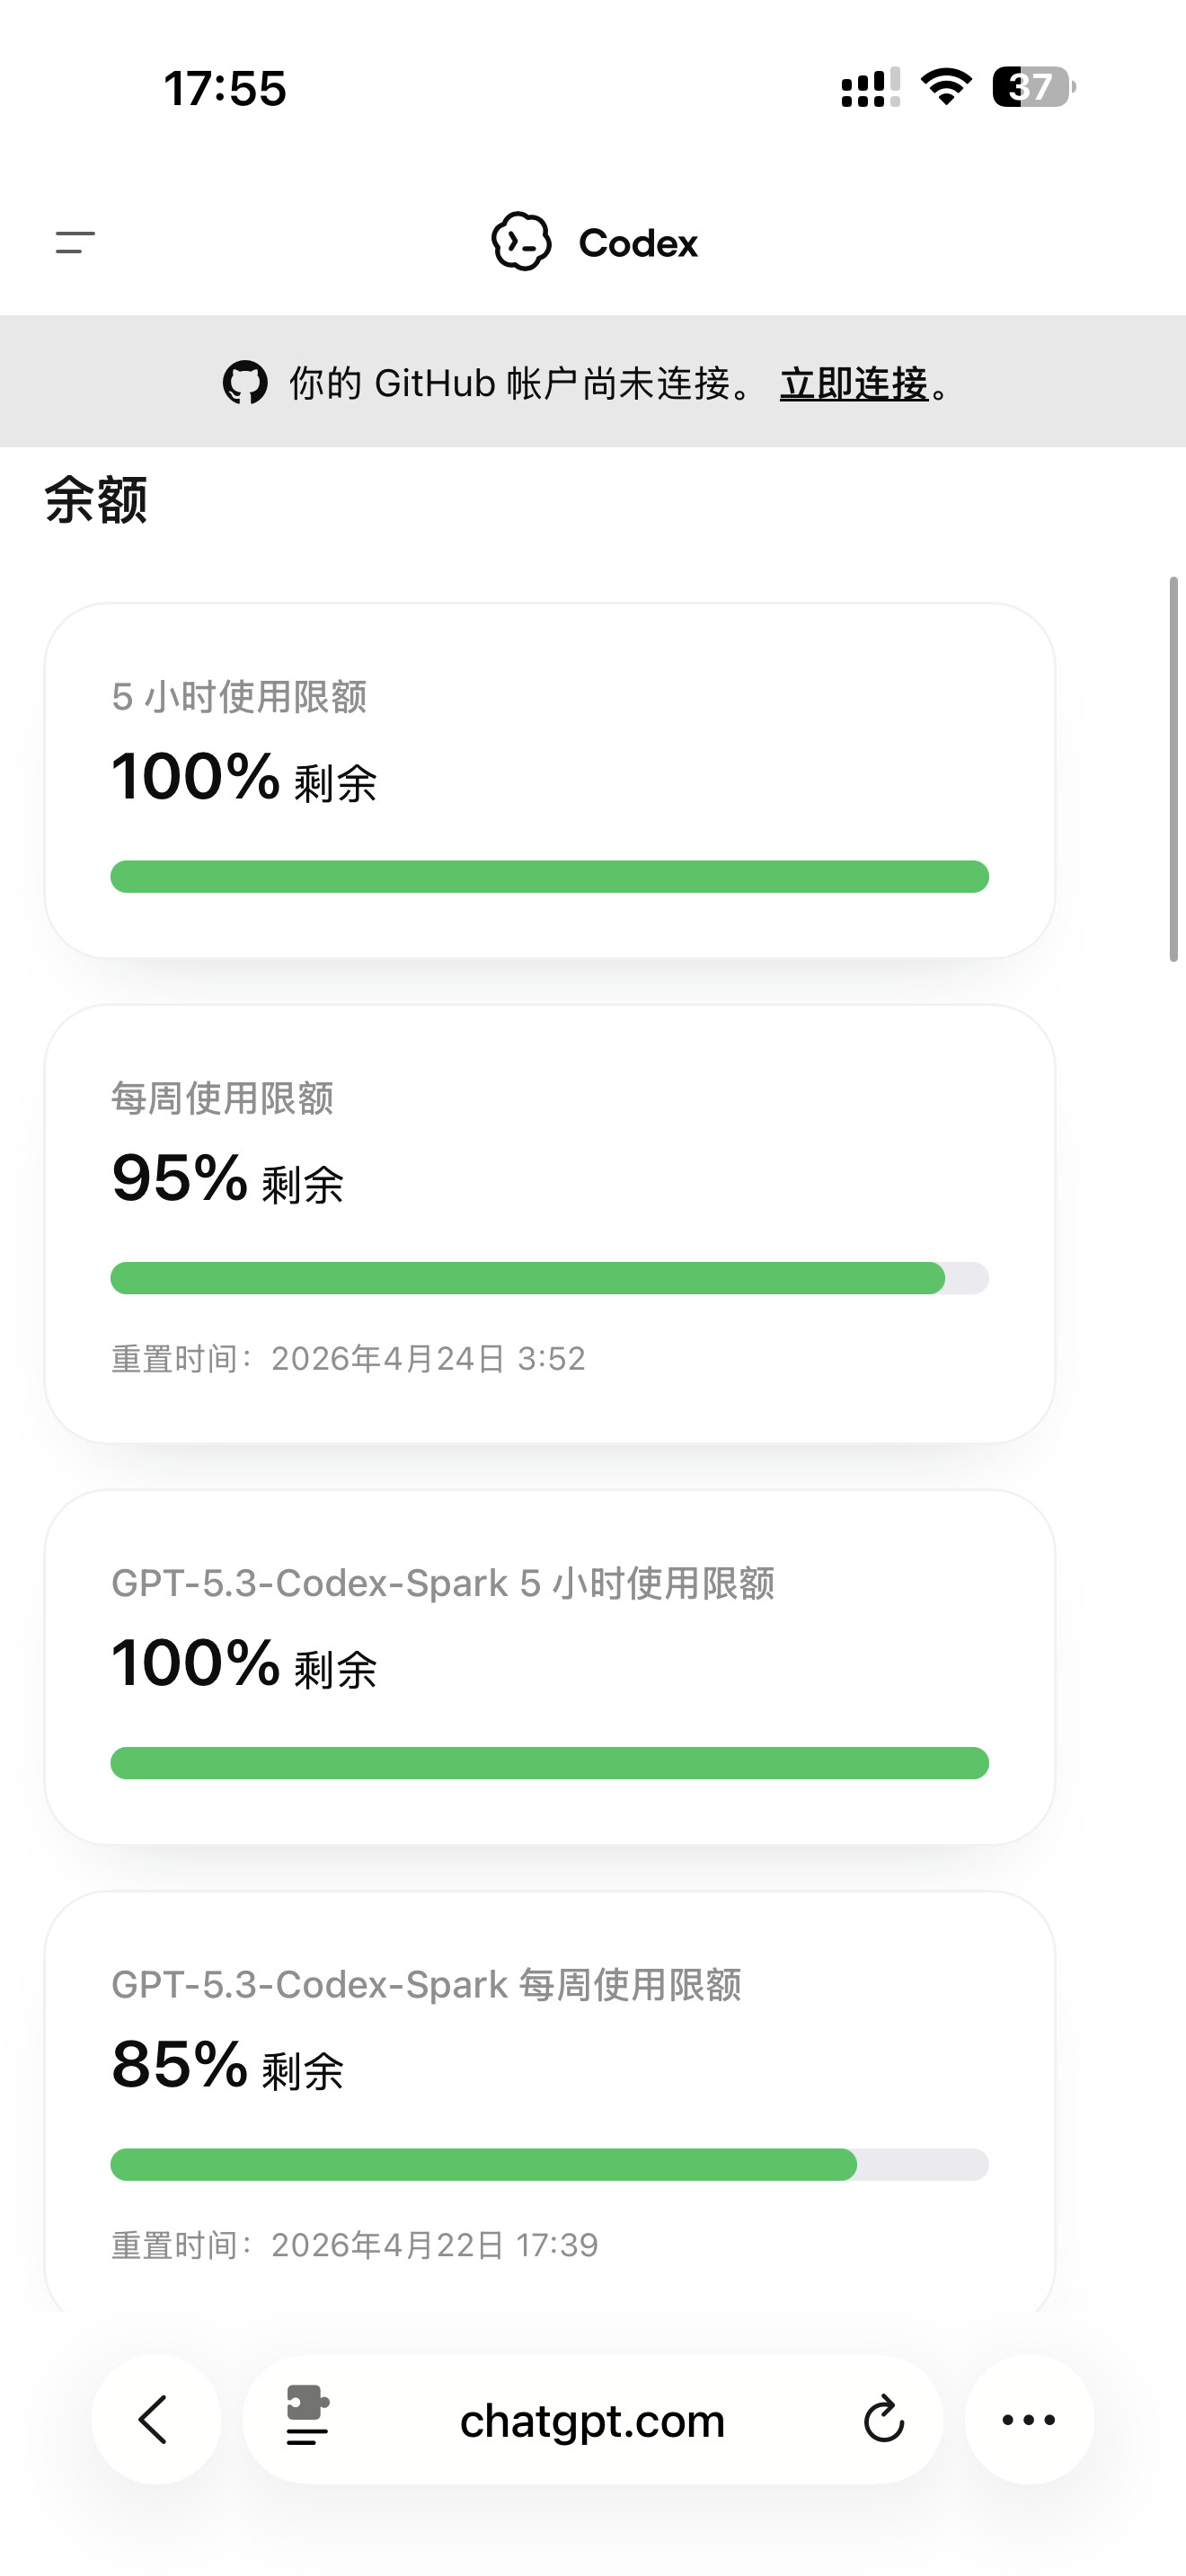Screen dimensions: 1186x2576
Task: Open the page reader extensions icon
Action: click(x=307, y=2416)
